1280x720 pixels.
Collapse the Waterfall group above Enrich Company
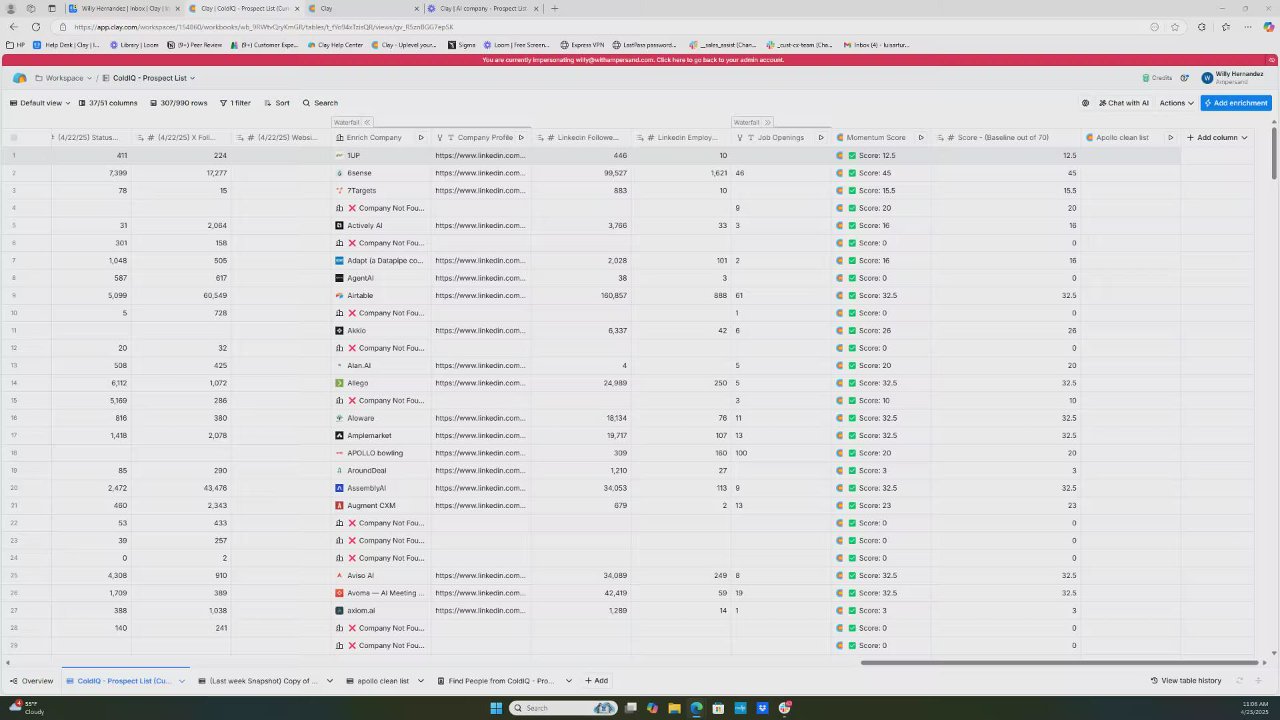pos(367,122)
